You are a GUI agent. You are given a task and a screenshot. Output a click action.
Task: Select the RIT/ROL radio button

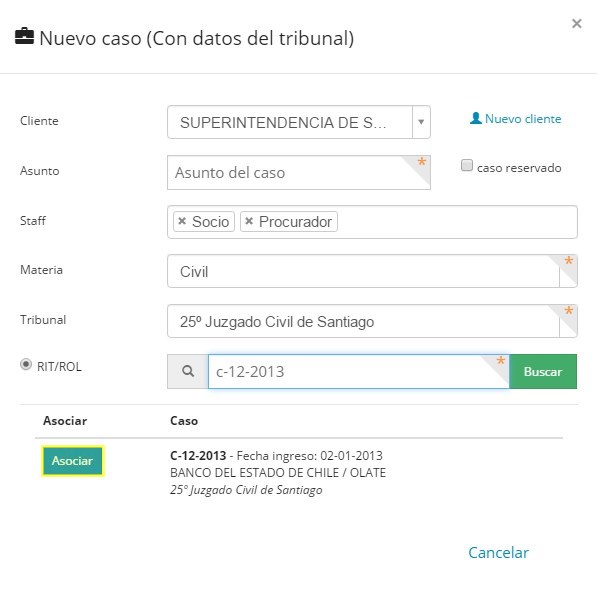pyautogui.click(x=26, y=365)
